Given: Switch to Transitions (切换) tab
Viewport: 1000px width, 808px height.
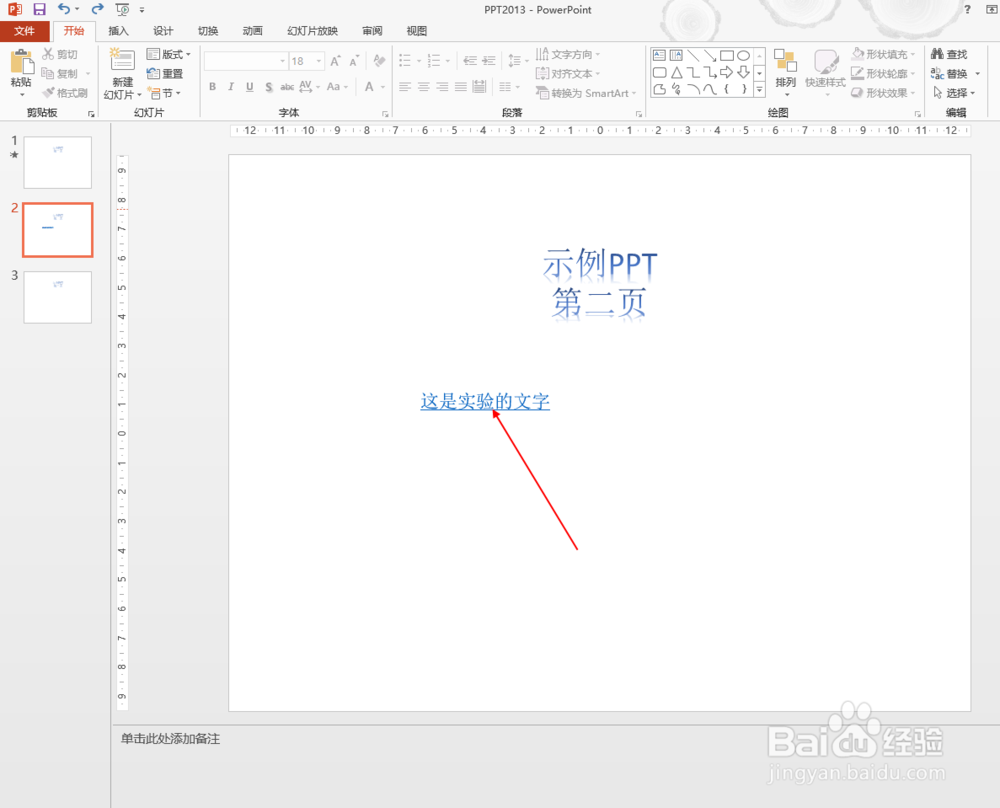Looking at the screenshot, I should click(208, 31).
